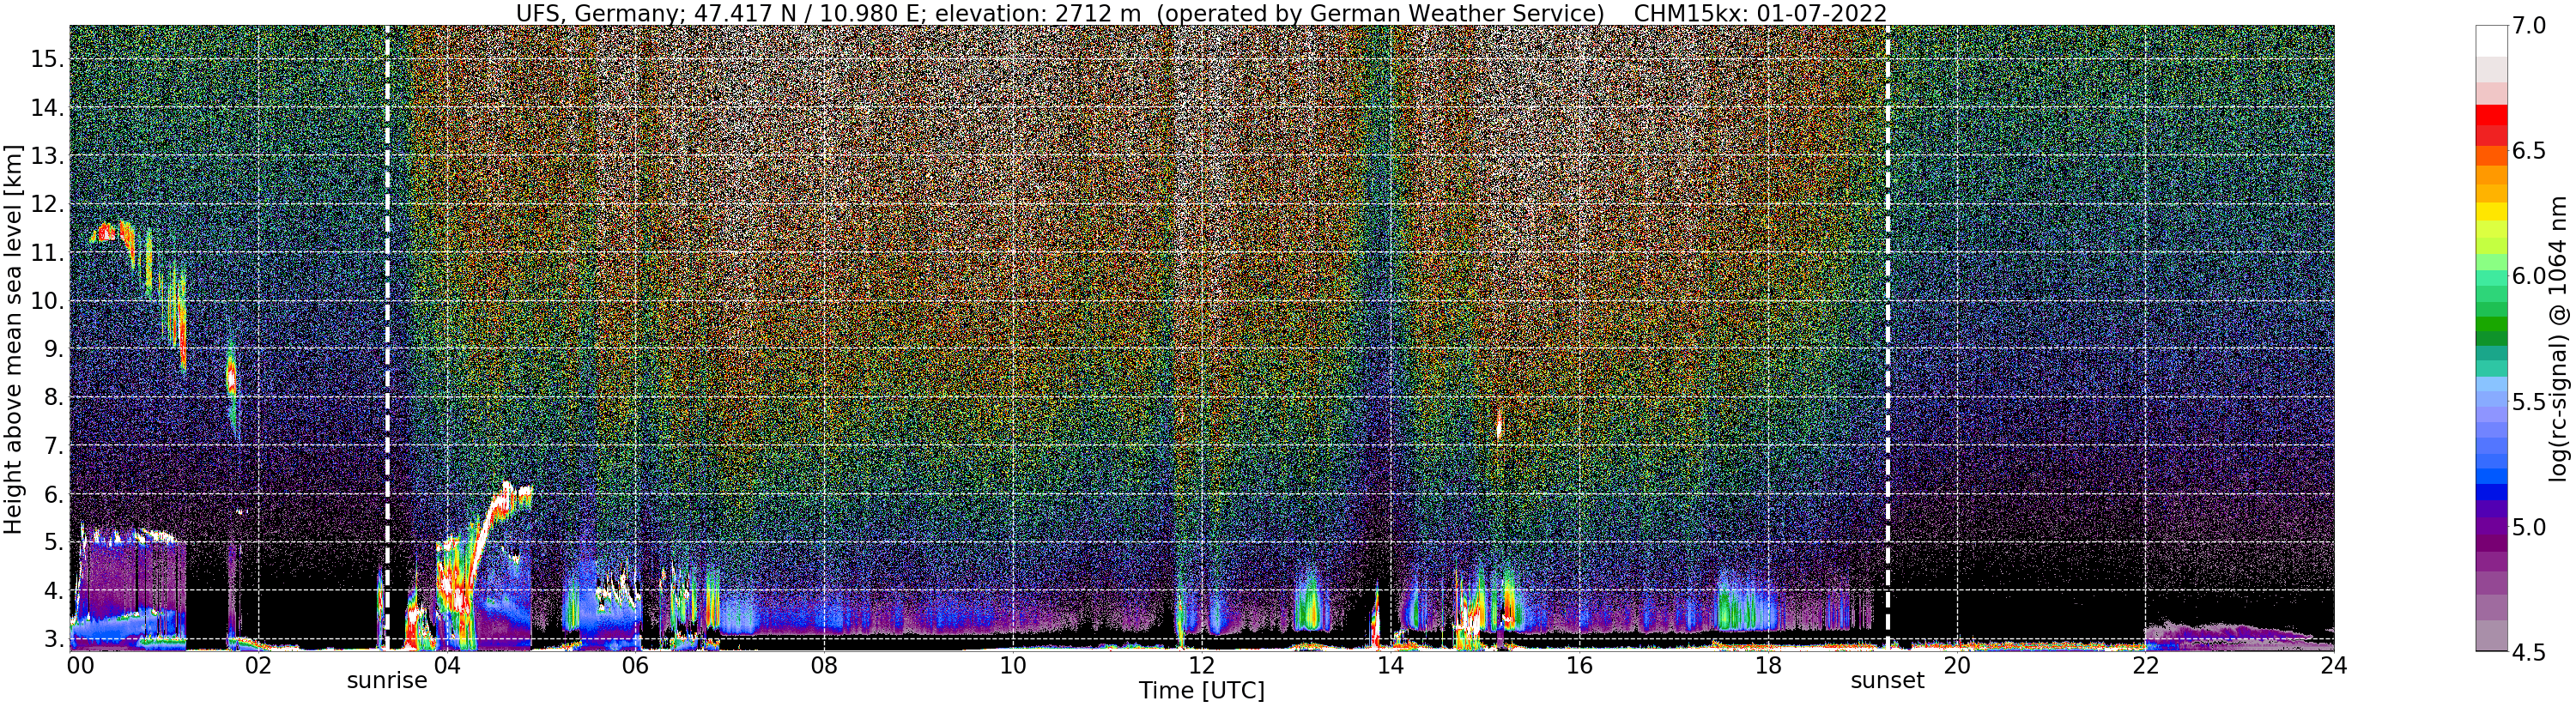Screen dimensions: 2576x707
Task: Click the '8.' height tick label
Action: [53, 397]
